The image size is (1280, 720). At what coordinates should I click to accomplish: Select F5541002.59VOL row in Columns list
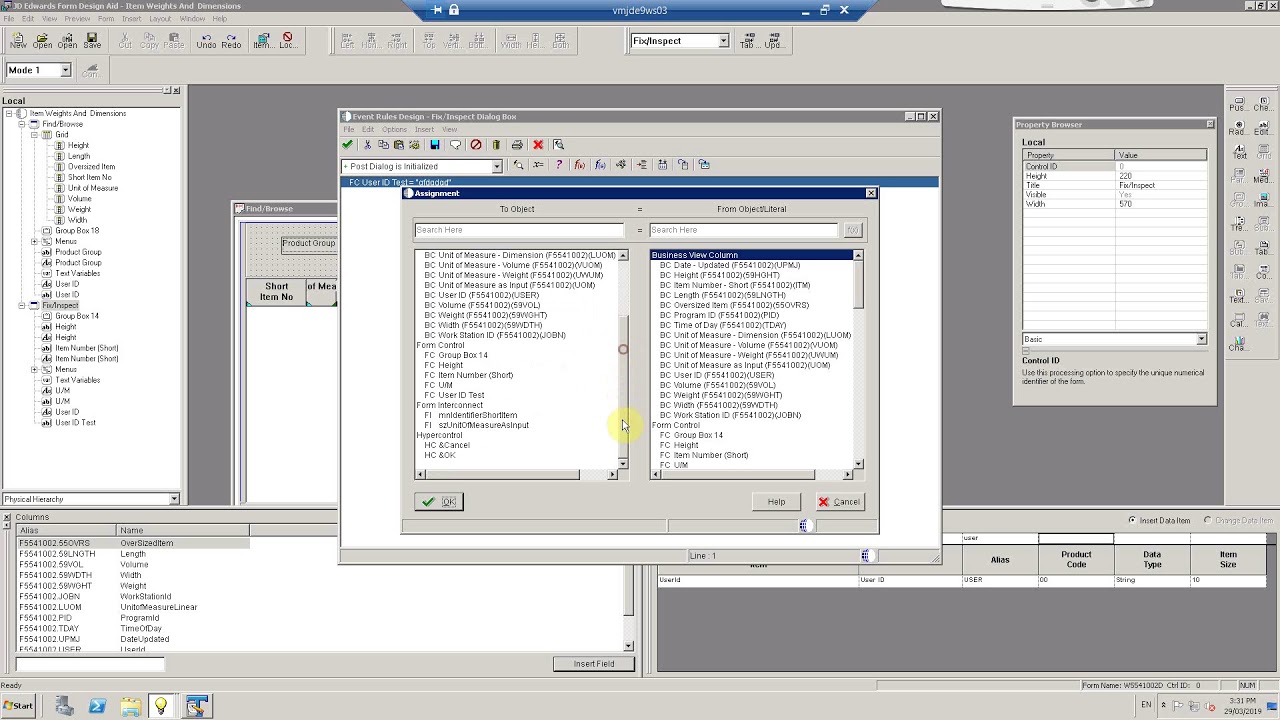click(132, 565)
